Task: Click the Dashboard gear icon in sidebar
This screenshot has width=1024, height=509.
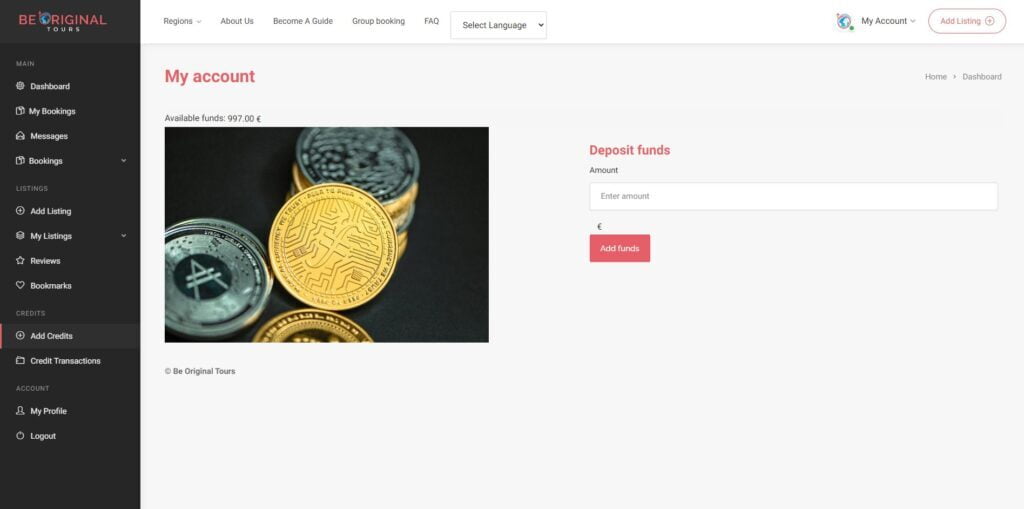Action: tap(20, 86)
